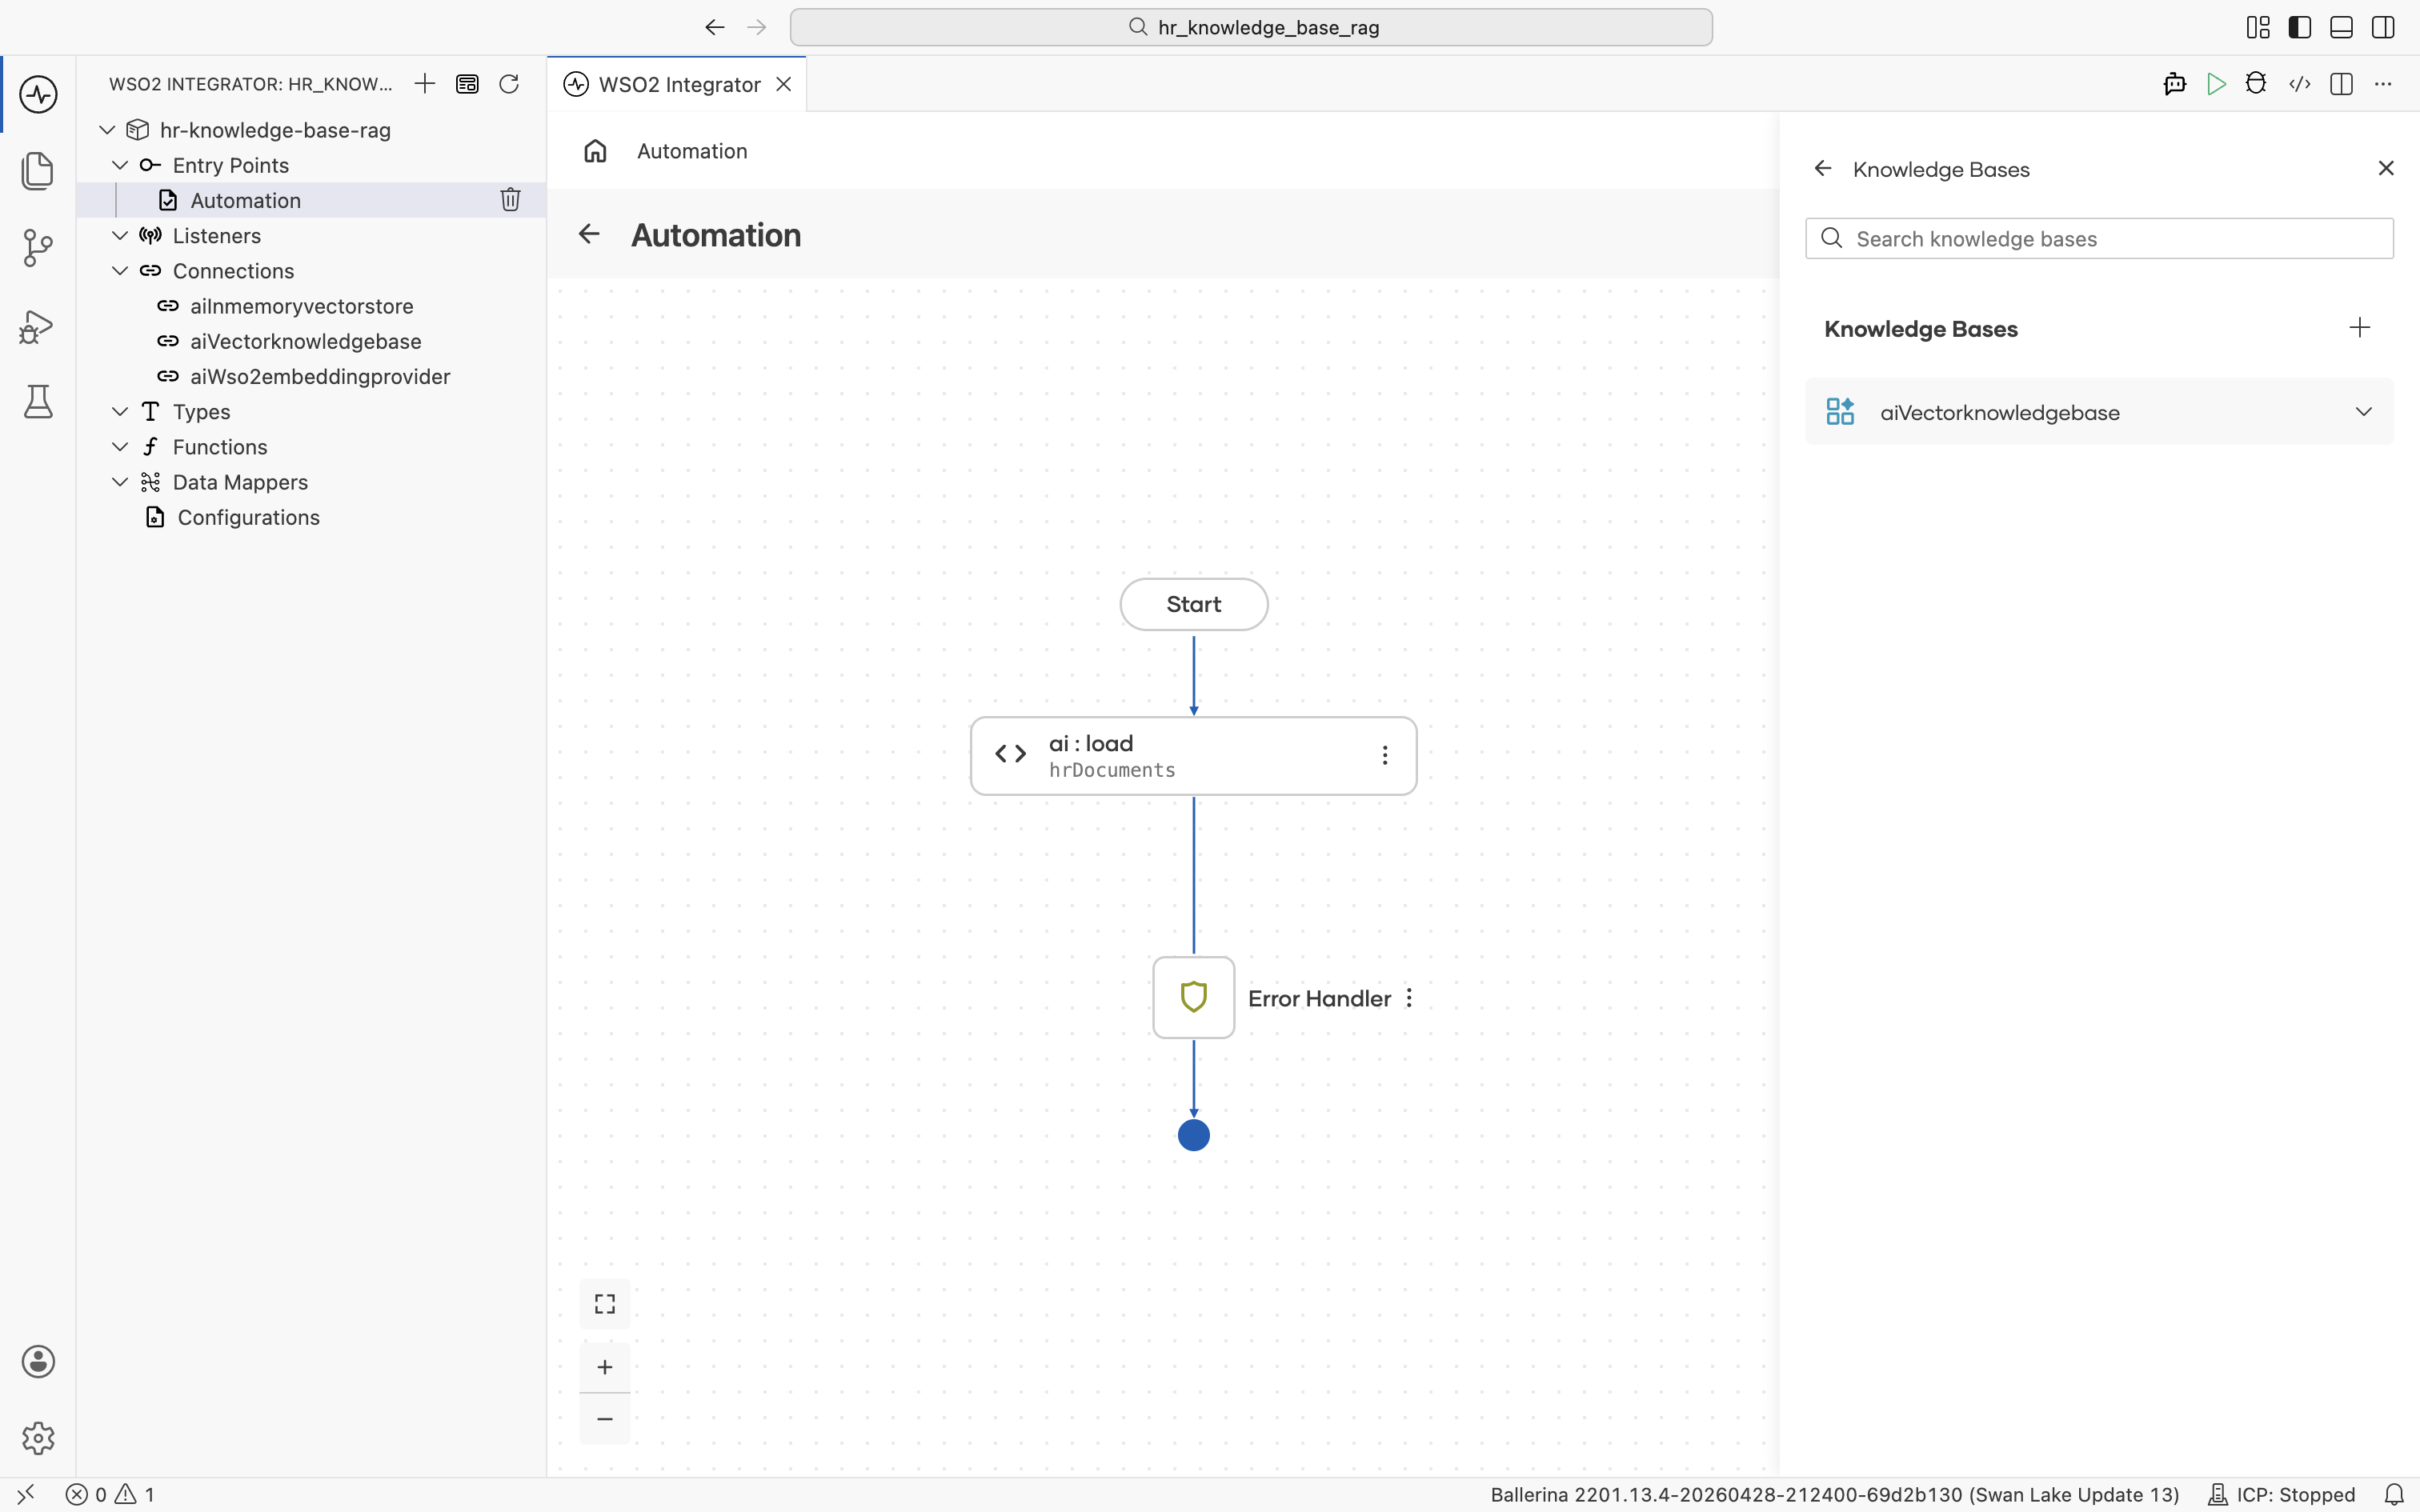Click the add plus icon in sidebar header
Image resolution: width=2420 pixels, height=1512 pixels.
[x=425, y=84]
